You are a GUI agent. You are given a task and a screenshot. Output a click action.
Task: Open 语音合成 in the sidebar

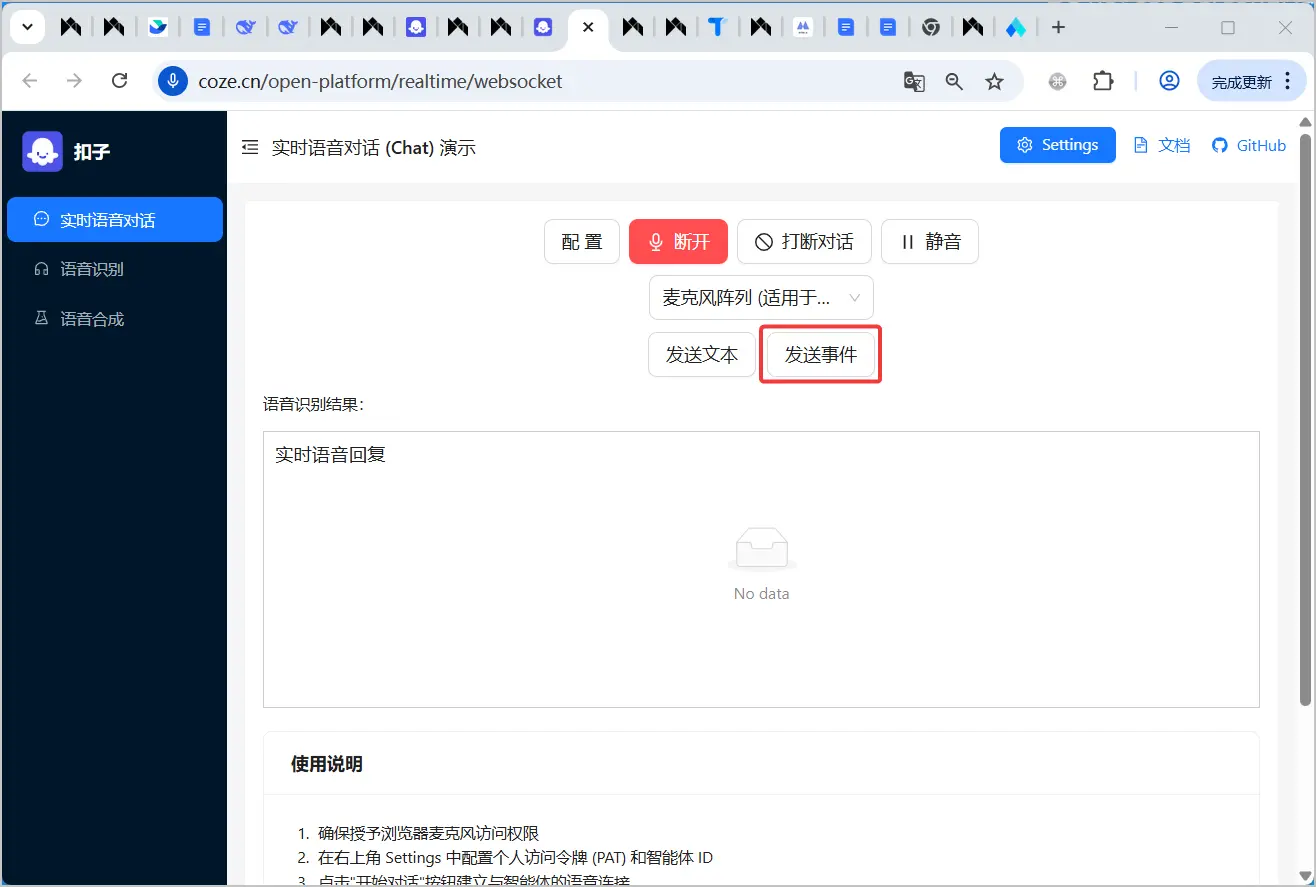[115, 319]
